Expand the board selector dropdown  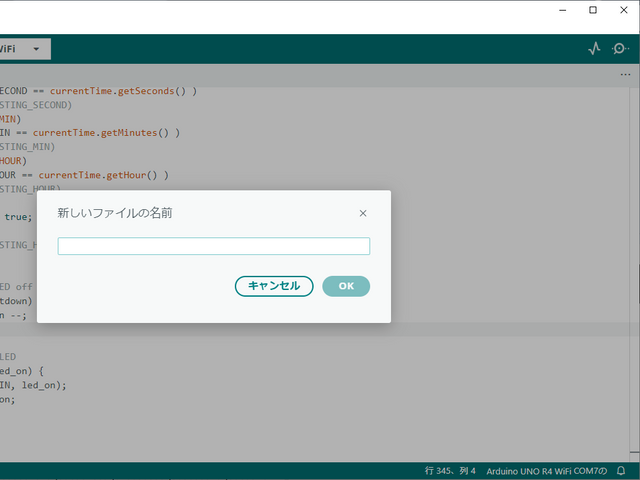25,49
